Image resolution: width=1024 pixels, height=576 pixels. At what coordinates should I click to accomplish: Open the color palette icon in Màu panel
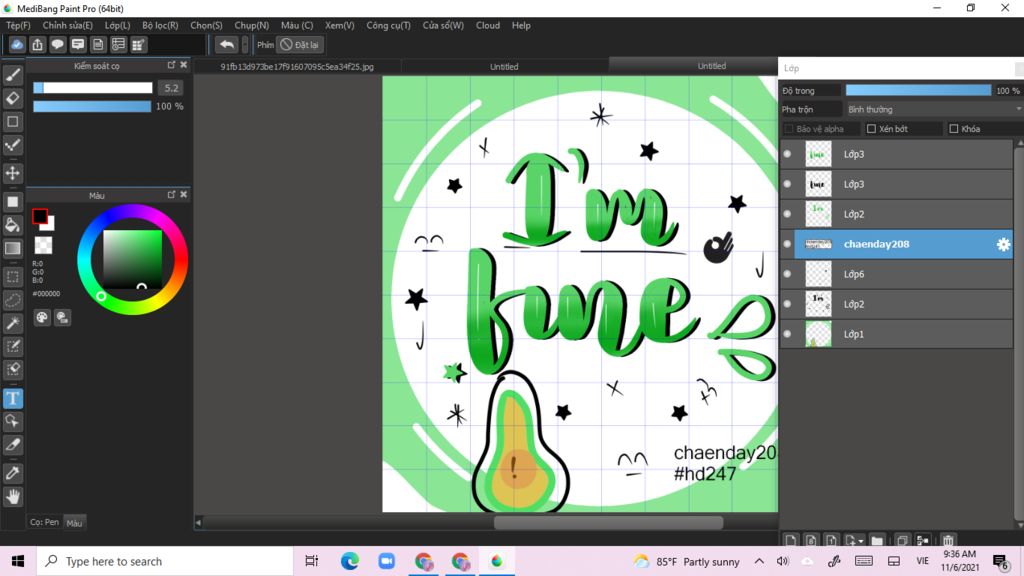coord(42,317)
